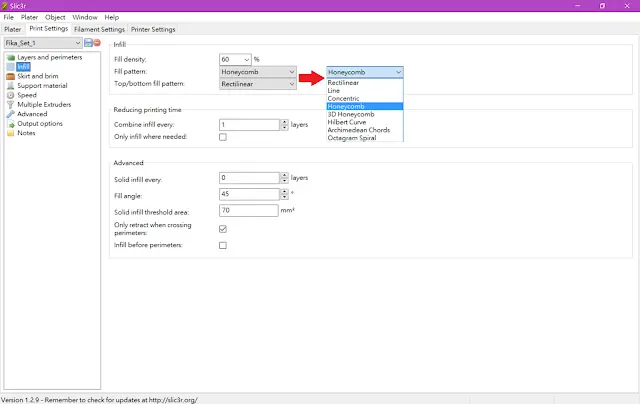Open the Fika_Set_1 preset dropdown
This screenshot has height=404, width=640.
pos(43,43)
